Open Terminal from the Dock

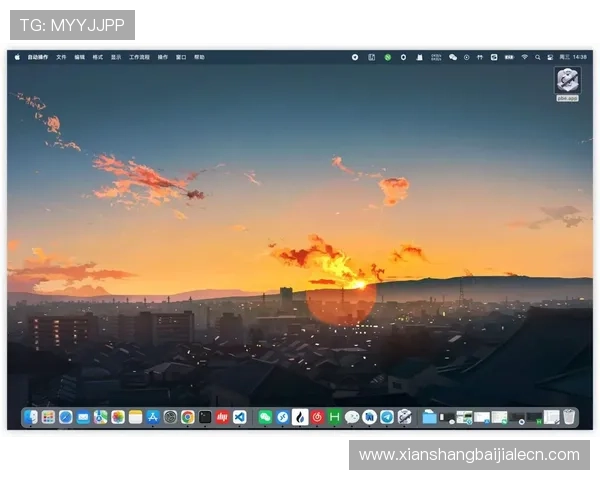point(205,417)
